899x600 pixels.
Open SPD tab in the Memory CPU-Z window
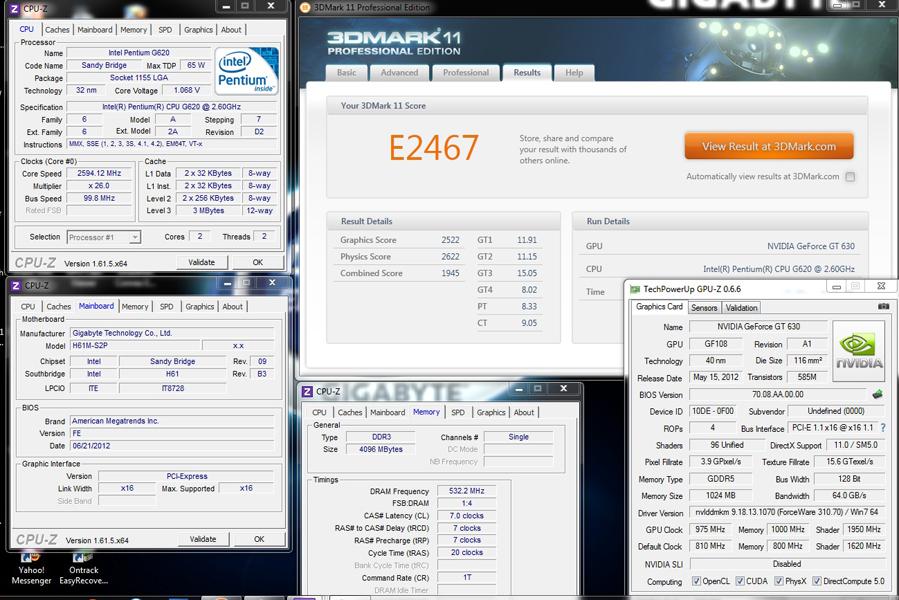458,412
